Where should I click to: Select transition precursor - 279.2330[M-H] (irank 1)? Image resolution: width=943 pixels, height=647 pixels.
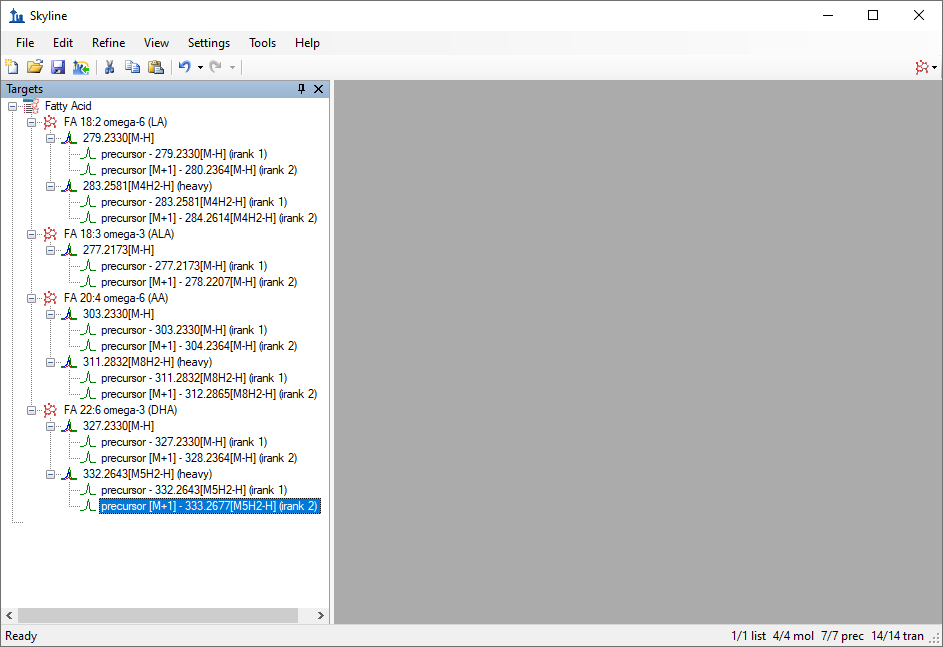184,155
